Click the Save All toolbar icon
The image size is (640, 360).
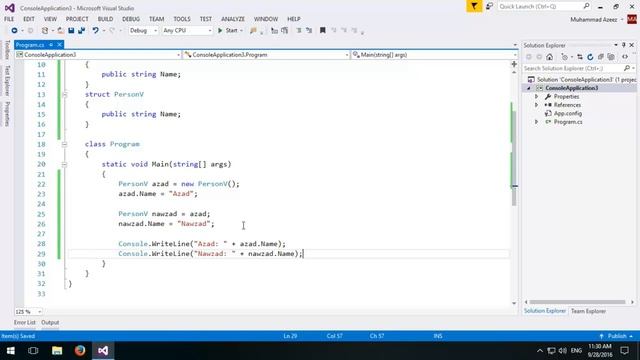81,31
